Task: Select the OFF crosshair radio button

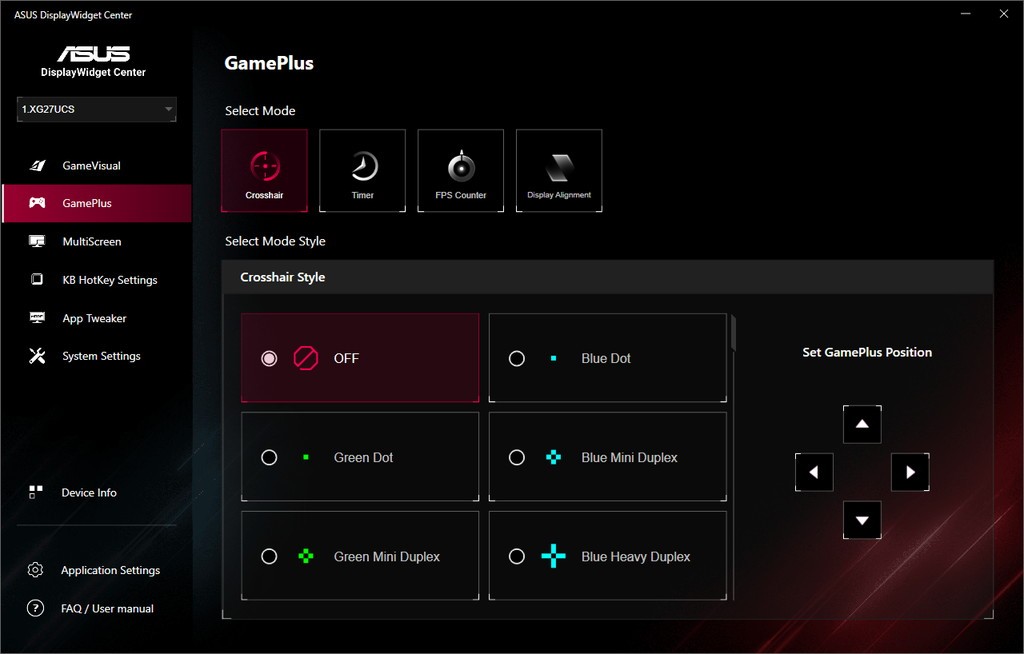Action: (x=269, y=358)
